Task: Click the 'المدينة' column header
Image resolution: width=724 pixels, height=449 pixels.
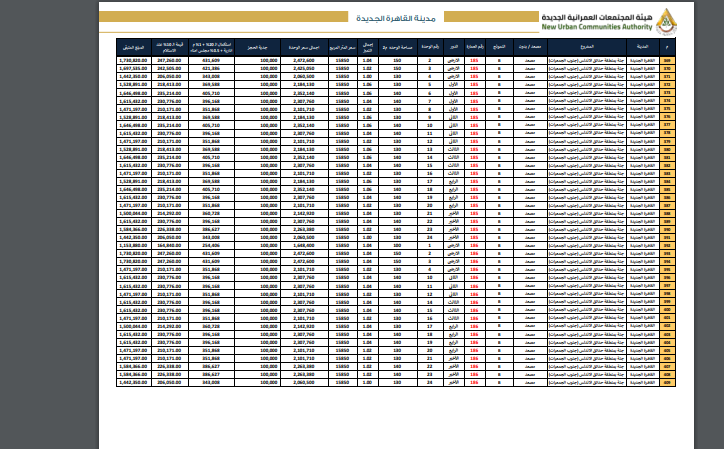Action: pyautogui.click(x=643, y=47)
